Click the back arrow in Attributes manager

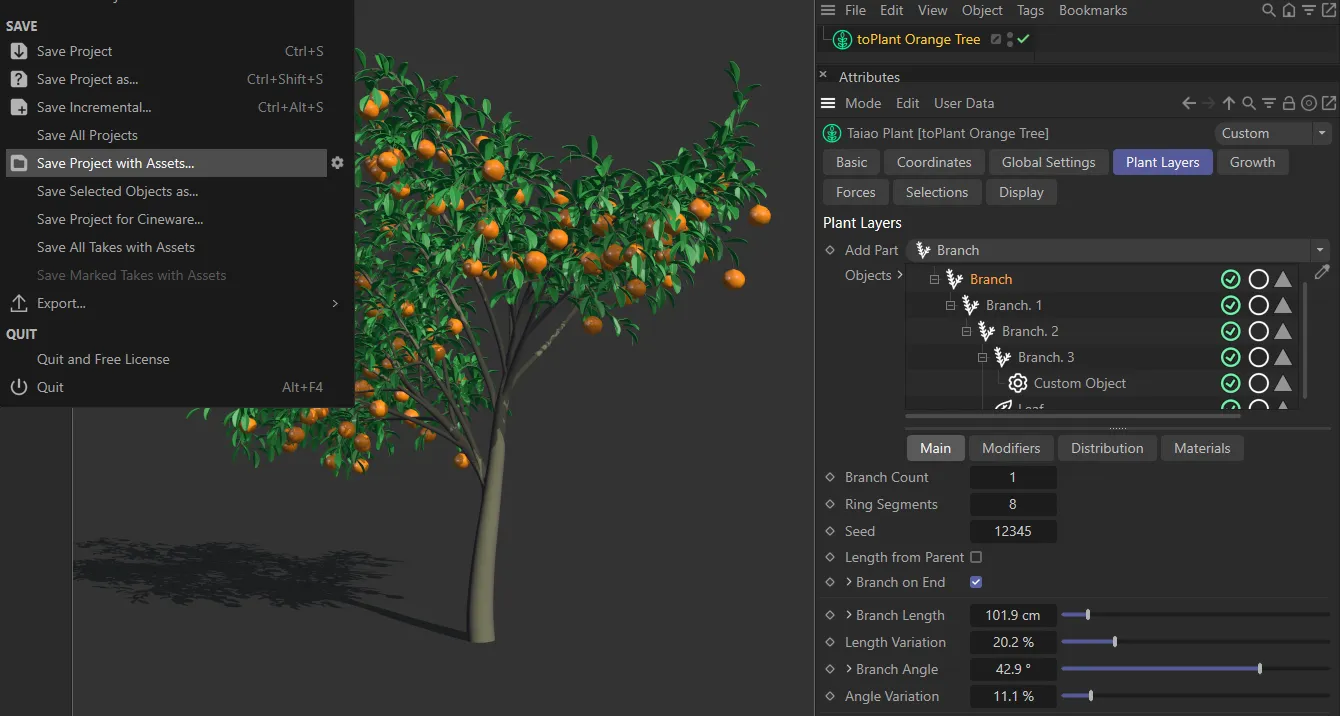[x=1188, y=103]
